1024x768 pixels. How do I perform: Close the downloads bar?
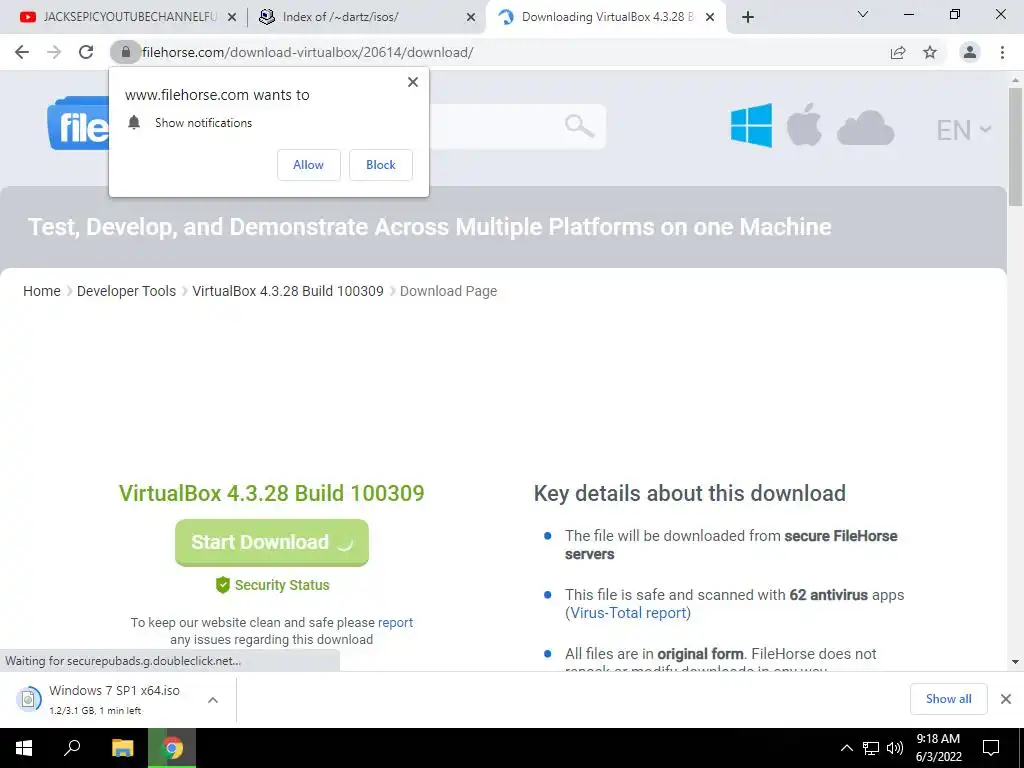[1006, 699]
